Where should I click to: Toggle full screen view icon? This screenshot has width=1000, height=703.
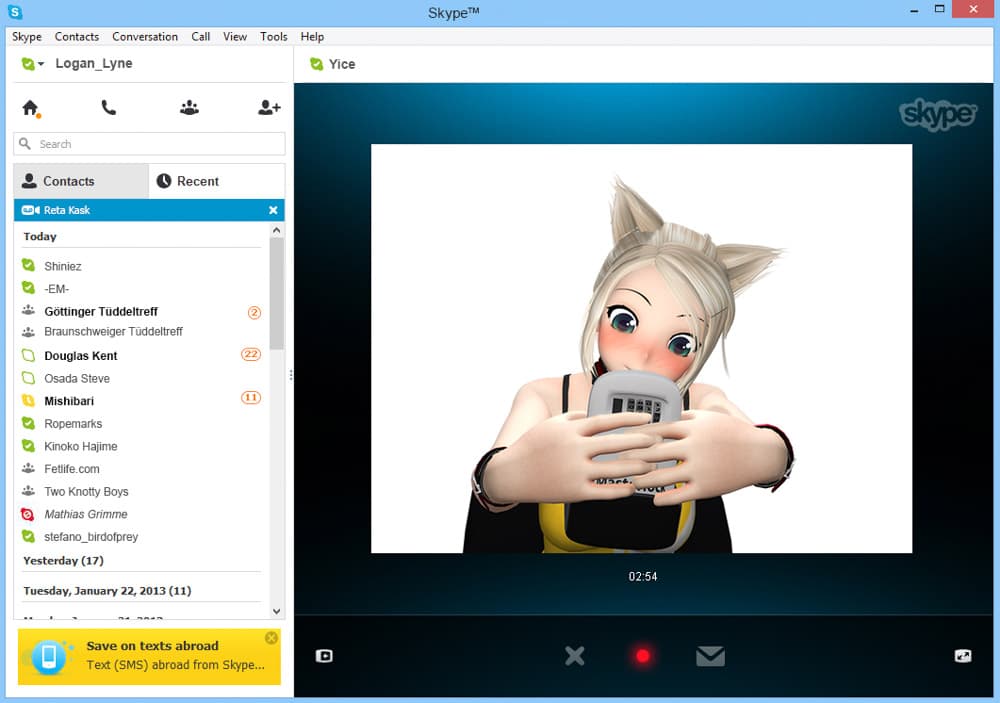(962, 656)
